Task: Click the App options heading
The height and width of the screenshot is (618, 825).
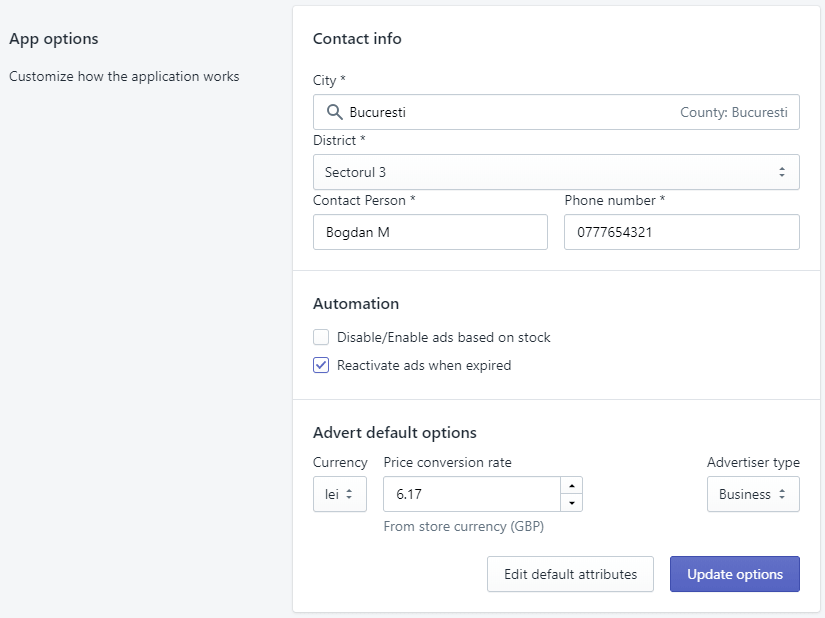Action: 54,39
